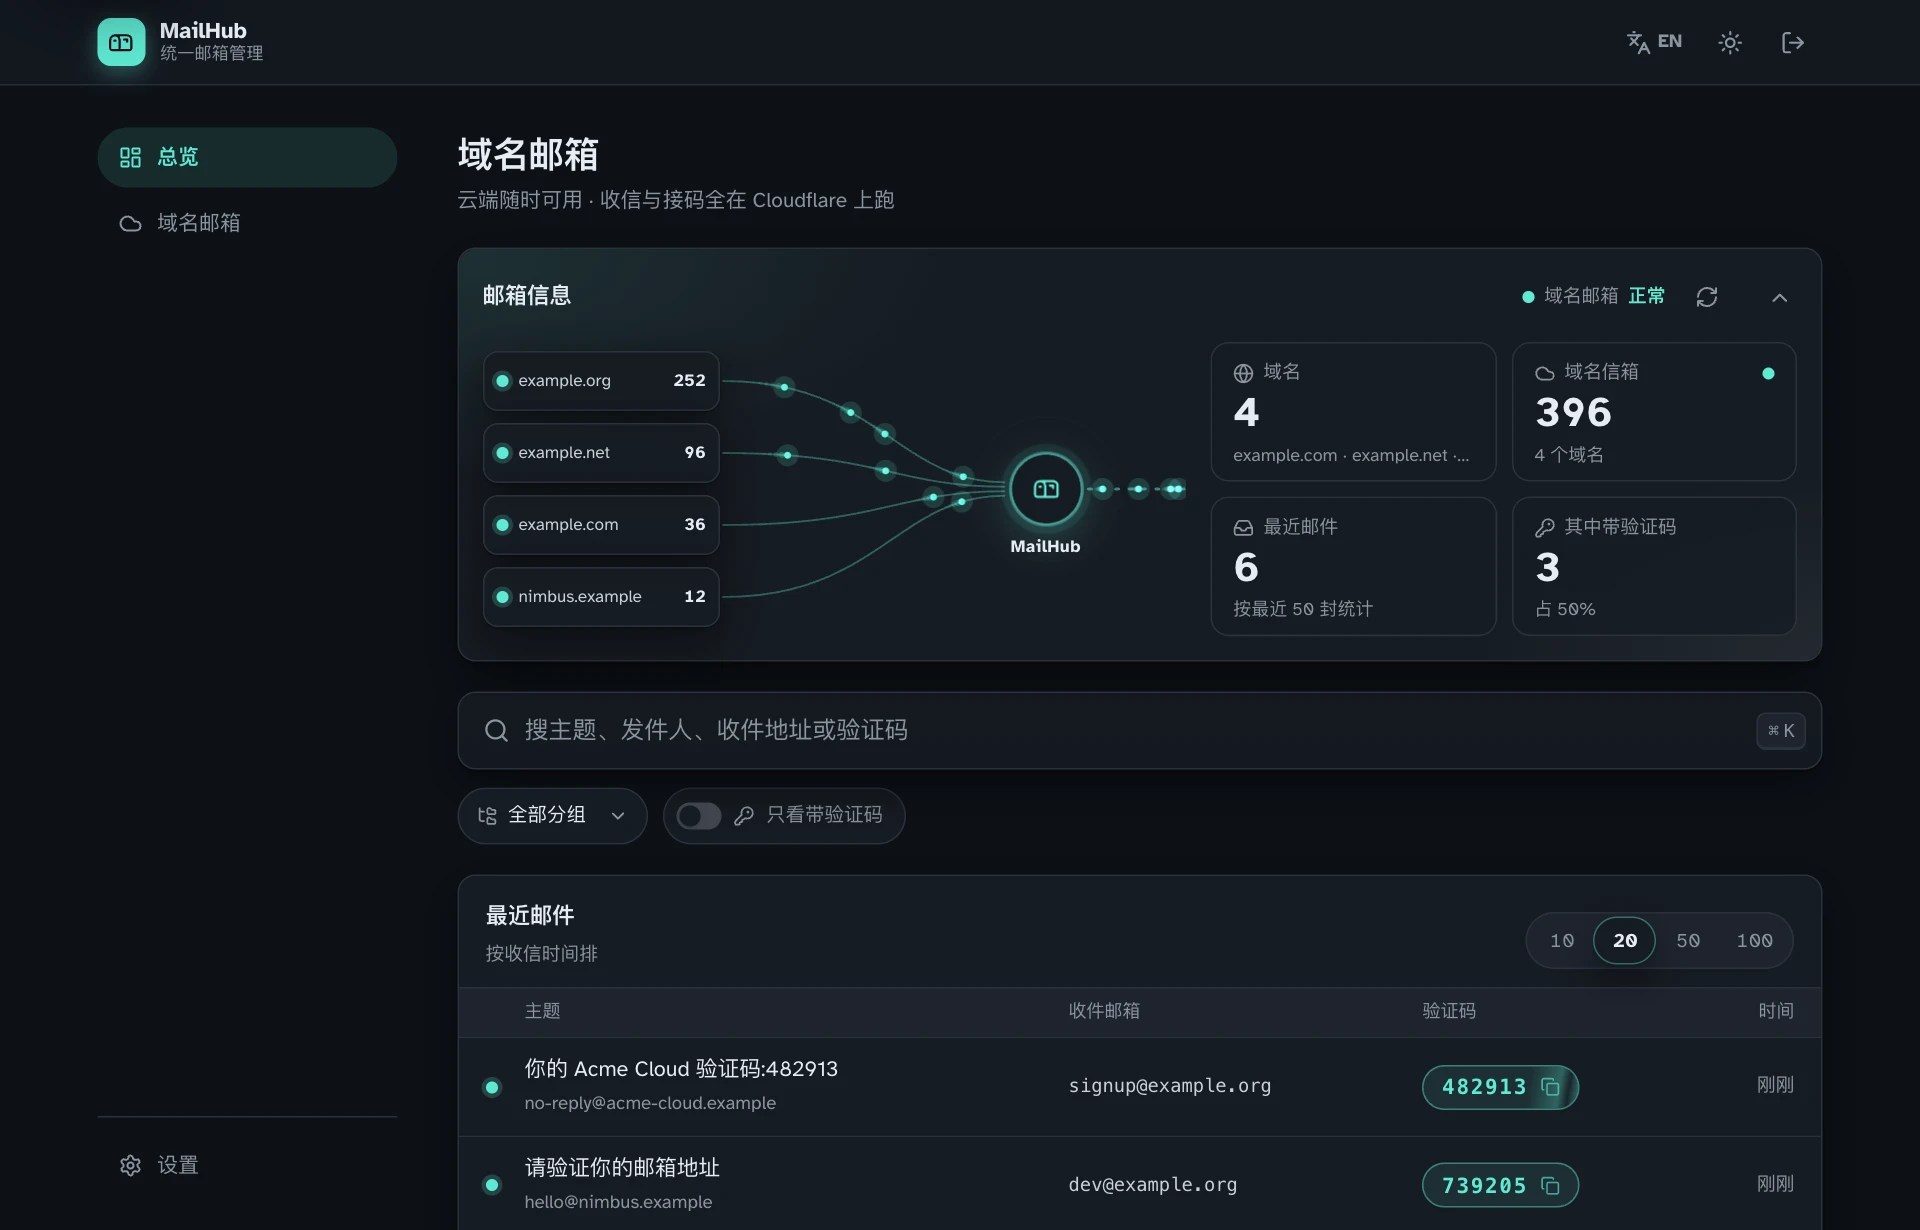Show 50 mails per page

pos(1688,941)
